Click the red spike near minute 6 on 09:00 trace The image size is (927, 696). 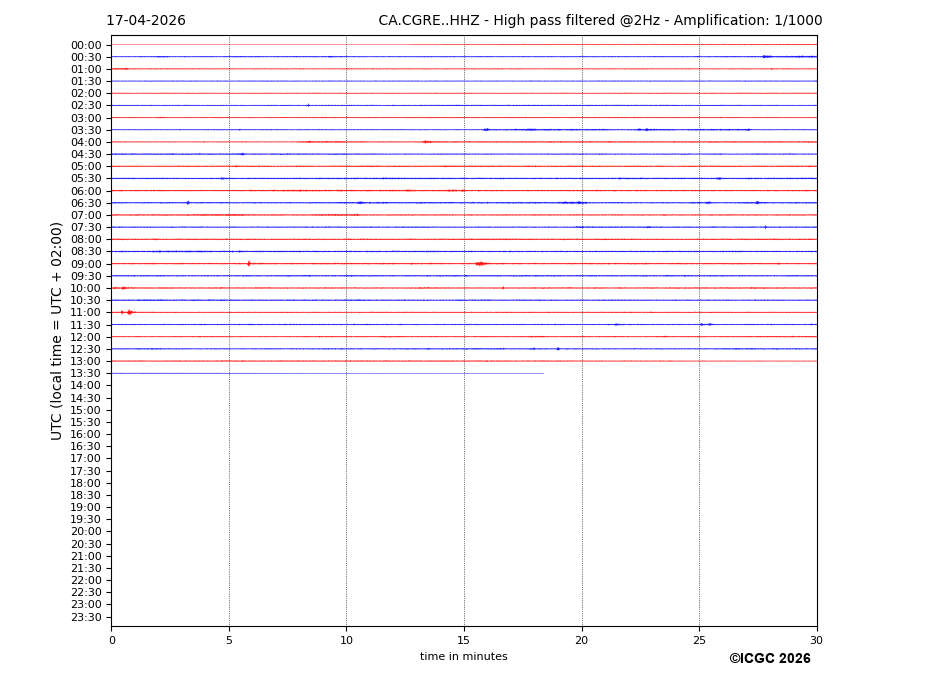point(249,264)
